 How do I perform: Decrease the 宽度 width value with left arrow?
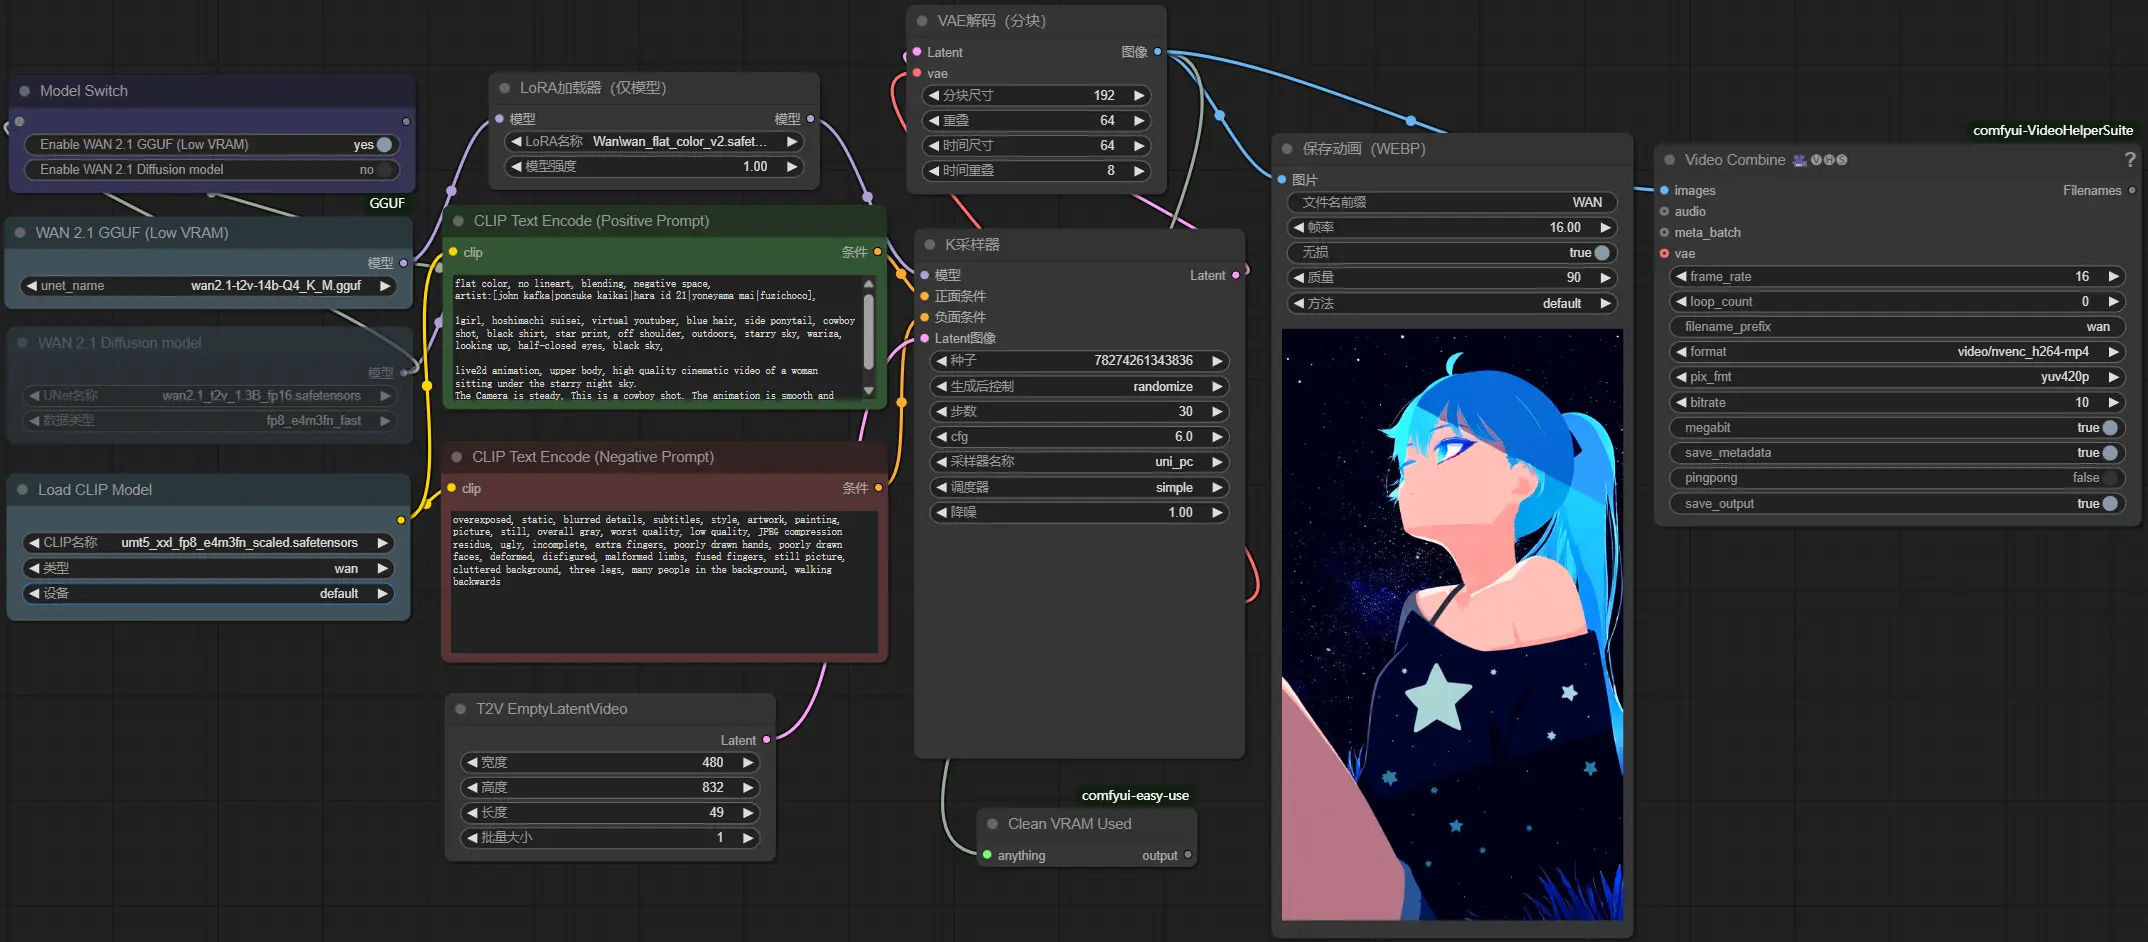(472, 763)
